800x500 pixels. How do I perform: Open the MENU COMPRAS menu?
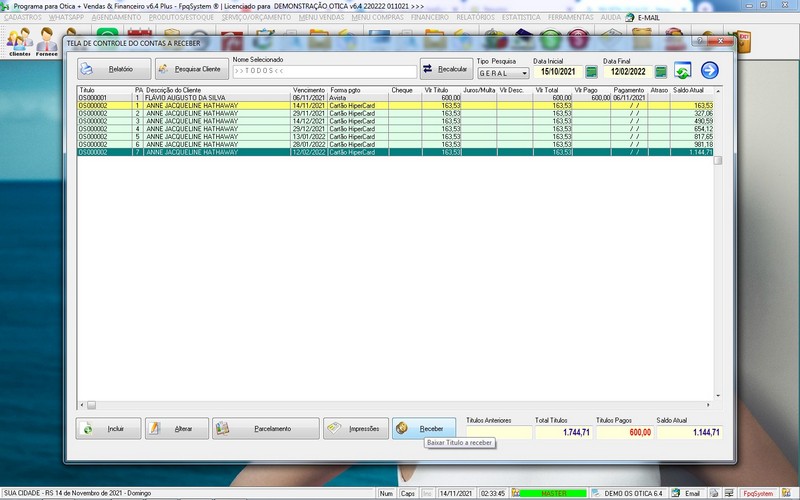coord(378,17)
